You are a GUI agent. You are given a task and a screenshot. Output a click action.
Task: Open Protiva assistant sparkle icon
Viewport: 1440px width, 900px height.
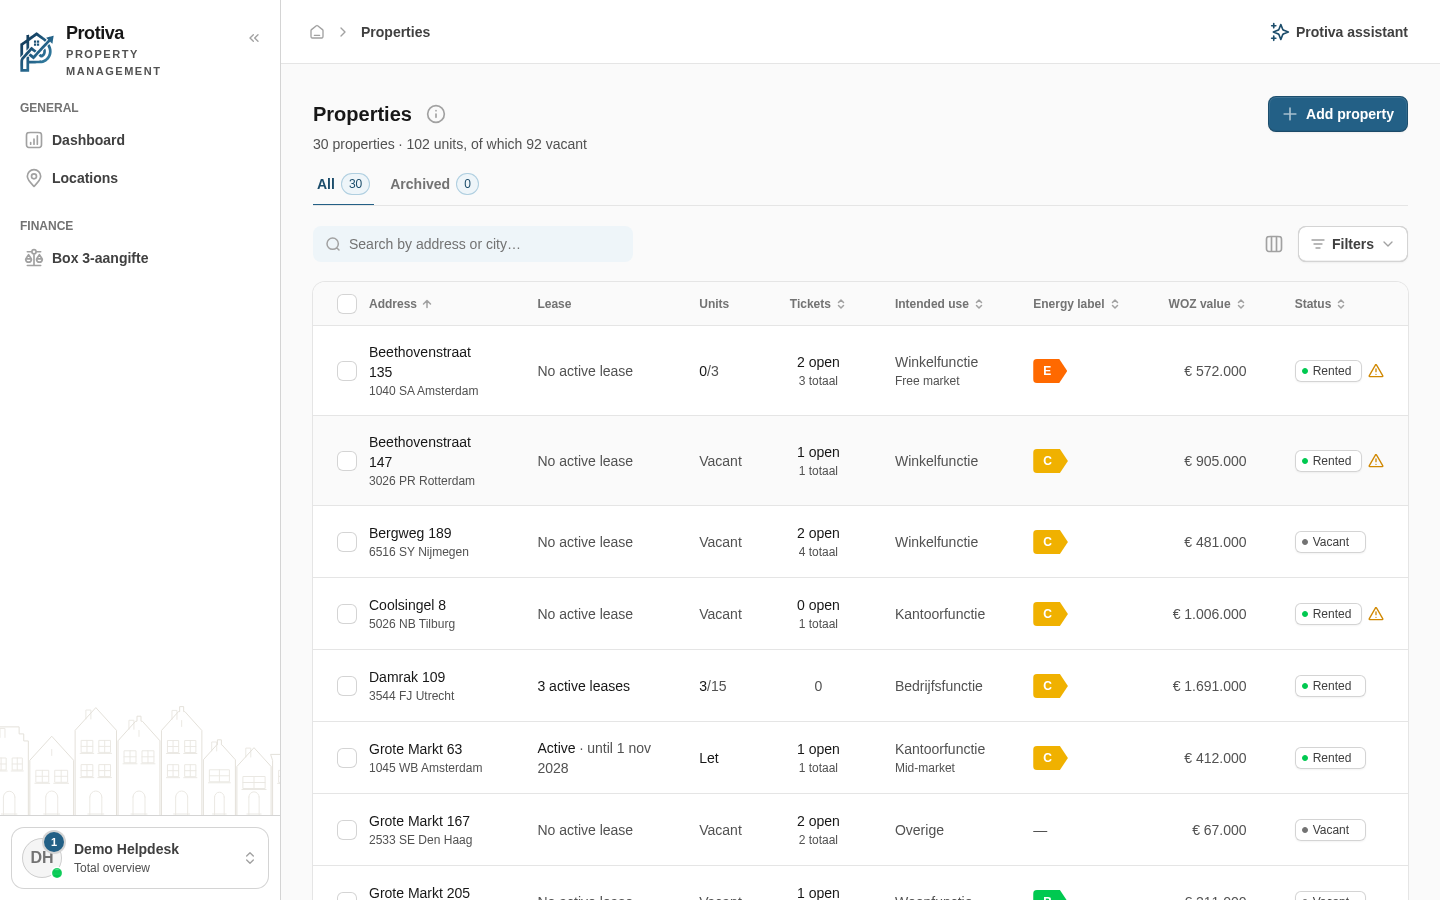click(1279, 32)
